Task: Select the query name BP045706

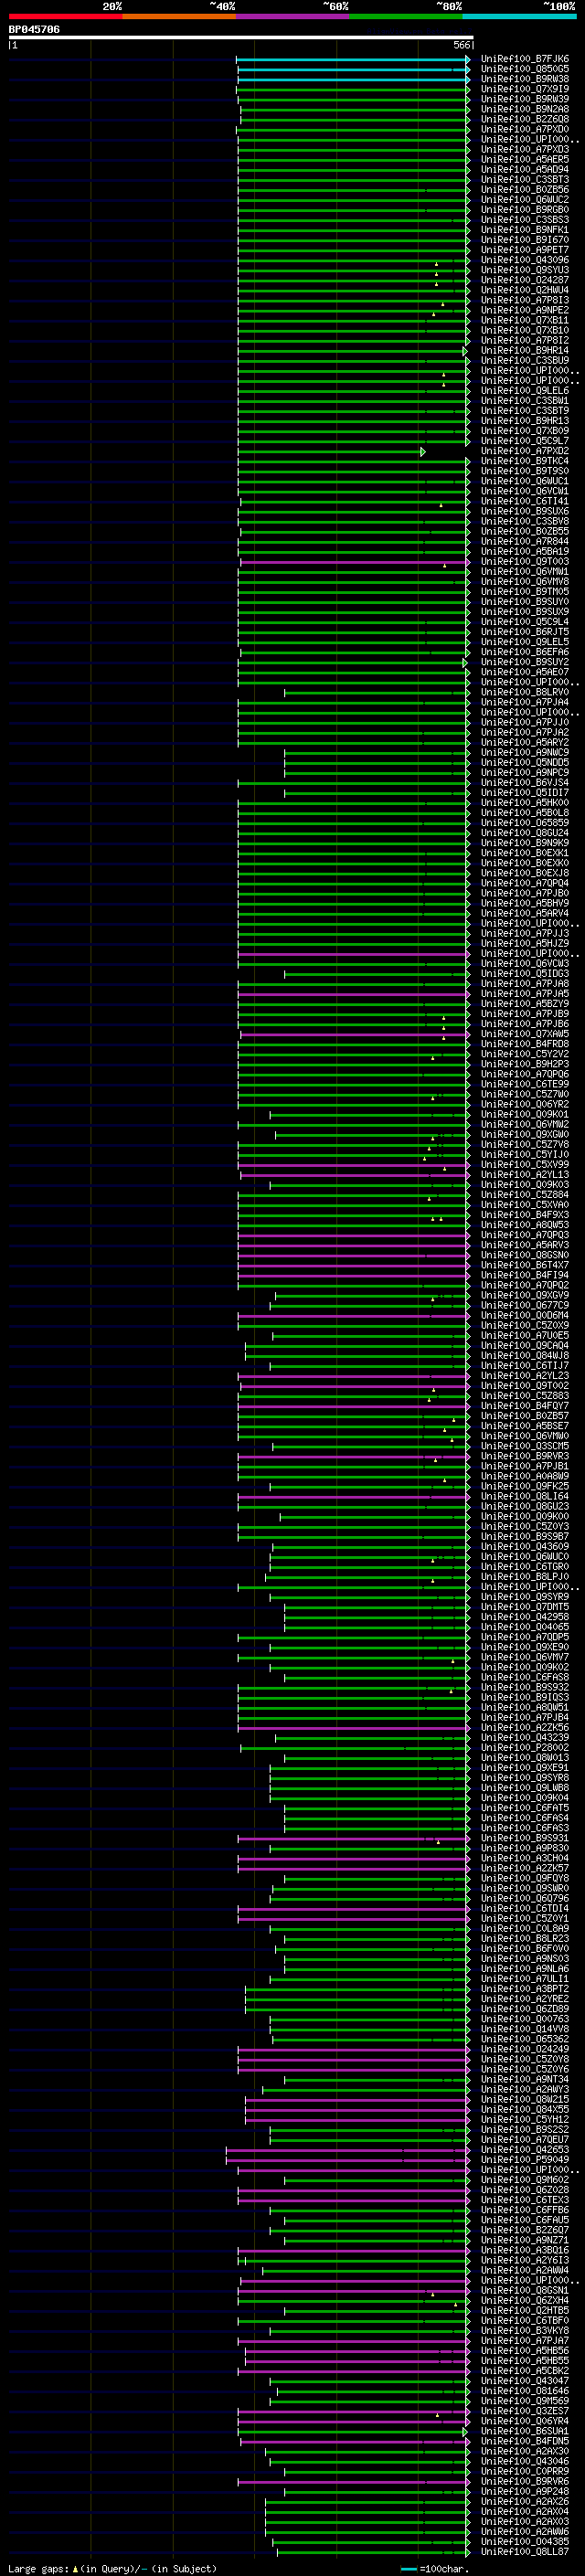Action: point(34,29)
